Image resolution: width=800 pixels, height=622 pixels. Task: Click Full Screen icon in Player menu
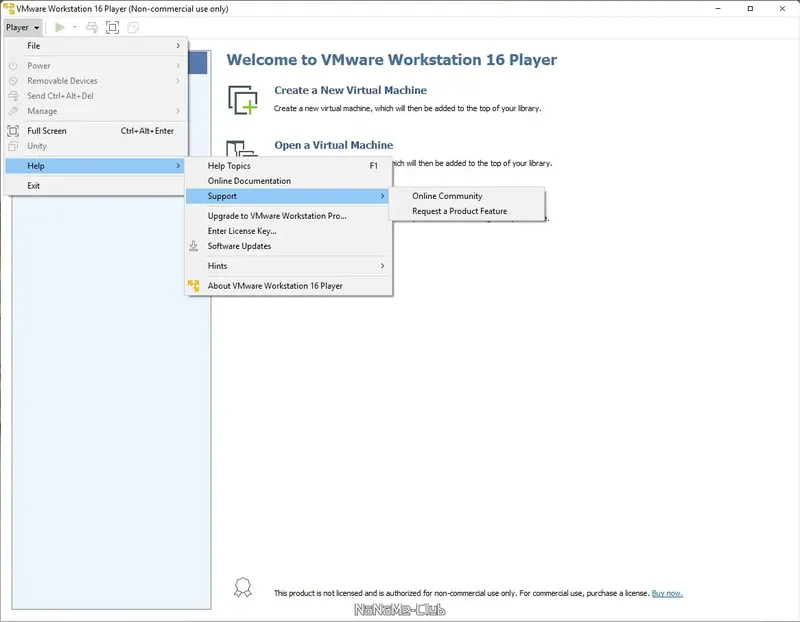(13, 131)
